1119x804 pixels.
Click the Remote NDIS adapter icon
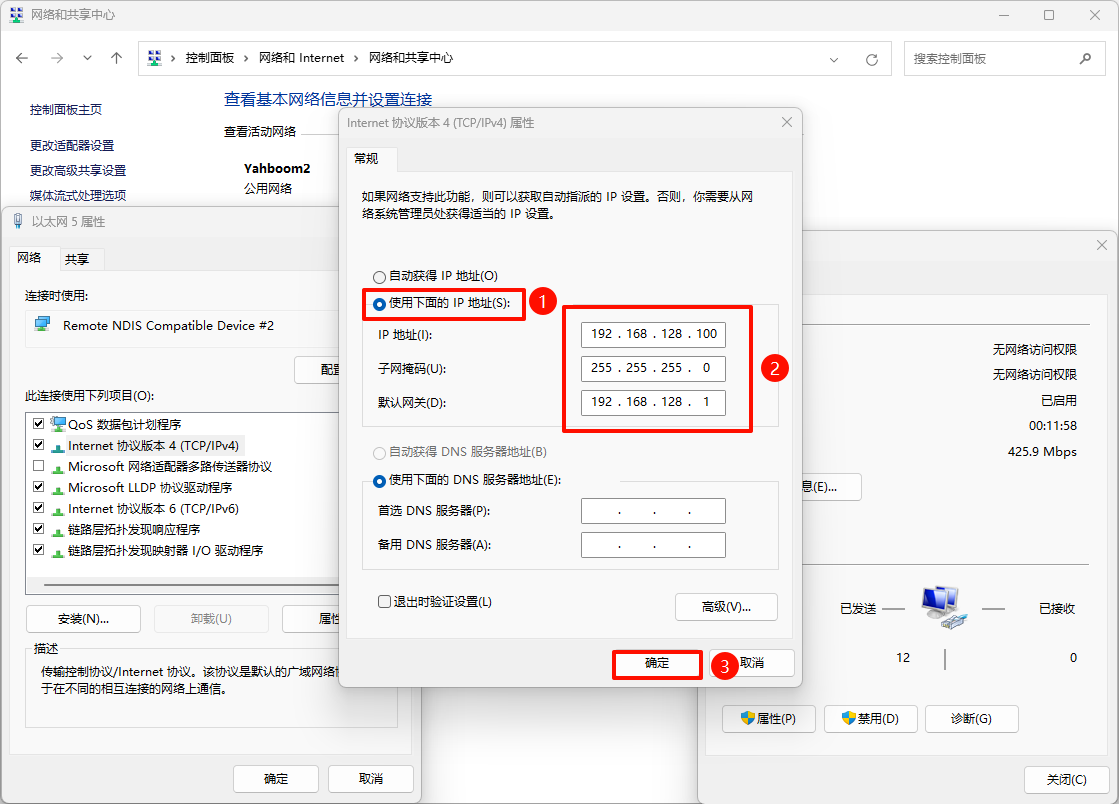(x=43, y=325)
